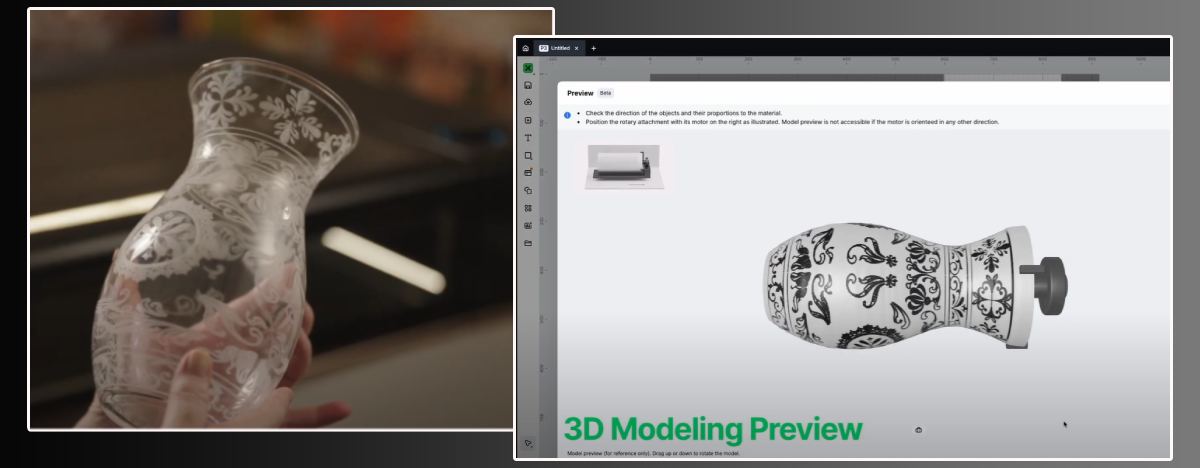Open the tool below the shape tool

(528, 173)
